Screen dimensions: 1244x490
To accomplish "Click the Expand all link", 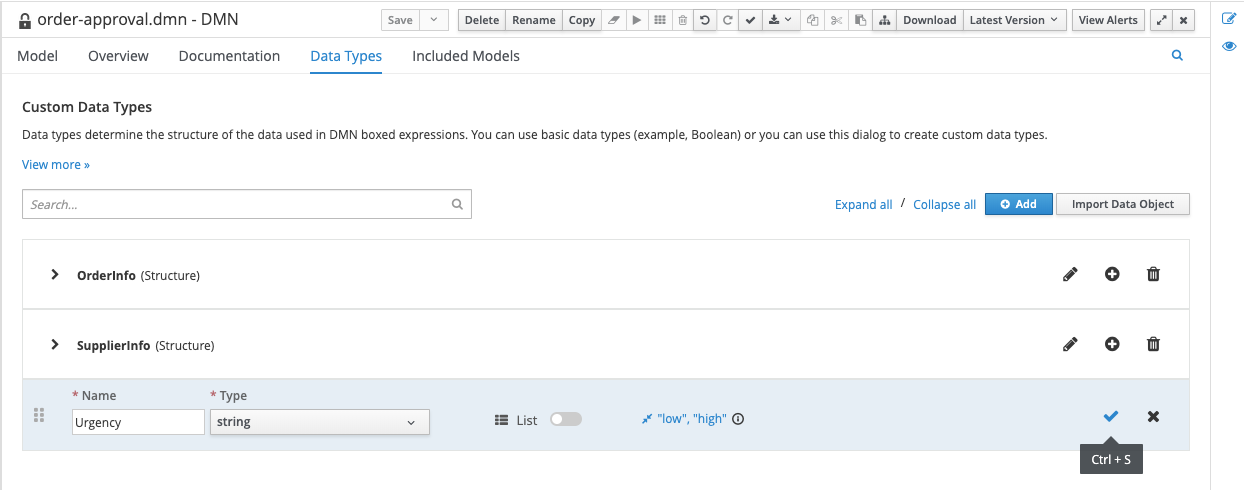I will 864,204.
